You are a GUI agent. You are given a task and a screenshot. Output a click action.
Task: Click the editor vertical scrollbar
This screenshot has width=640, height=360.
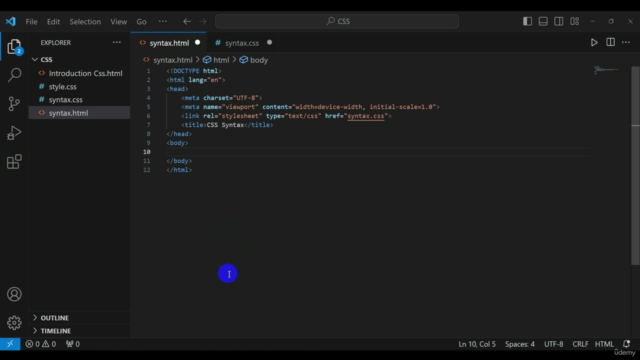[635, 165]
